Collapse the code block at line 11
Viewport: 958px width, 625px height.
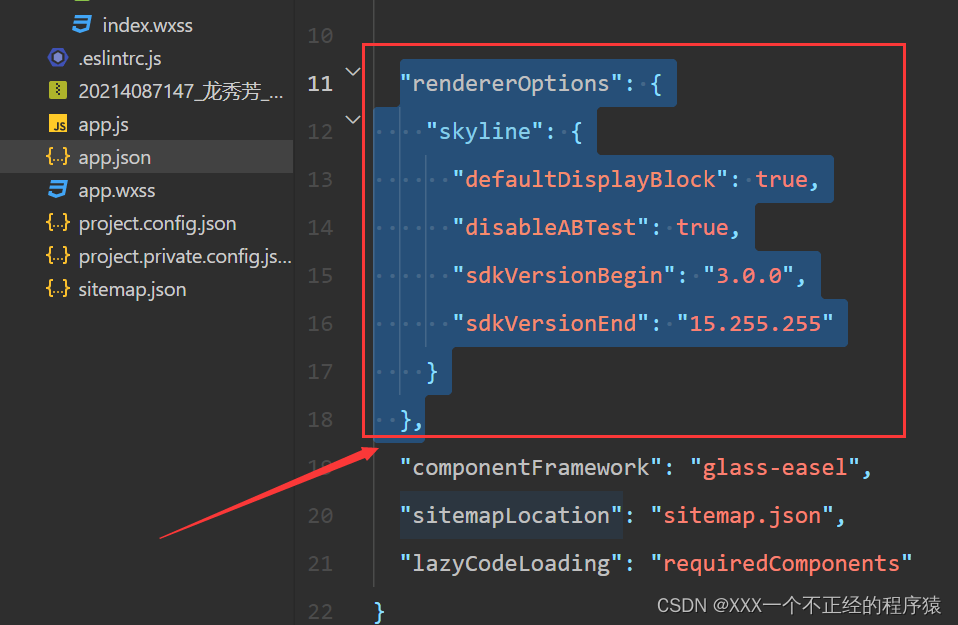click(x=350, y=72)
